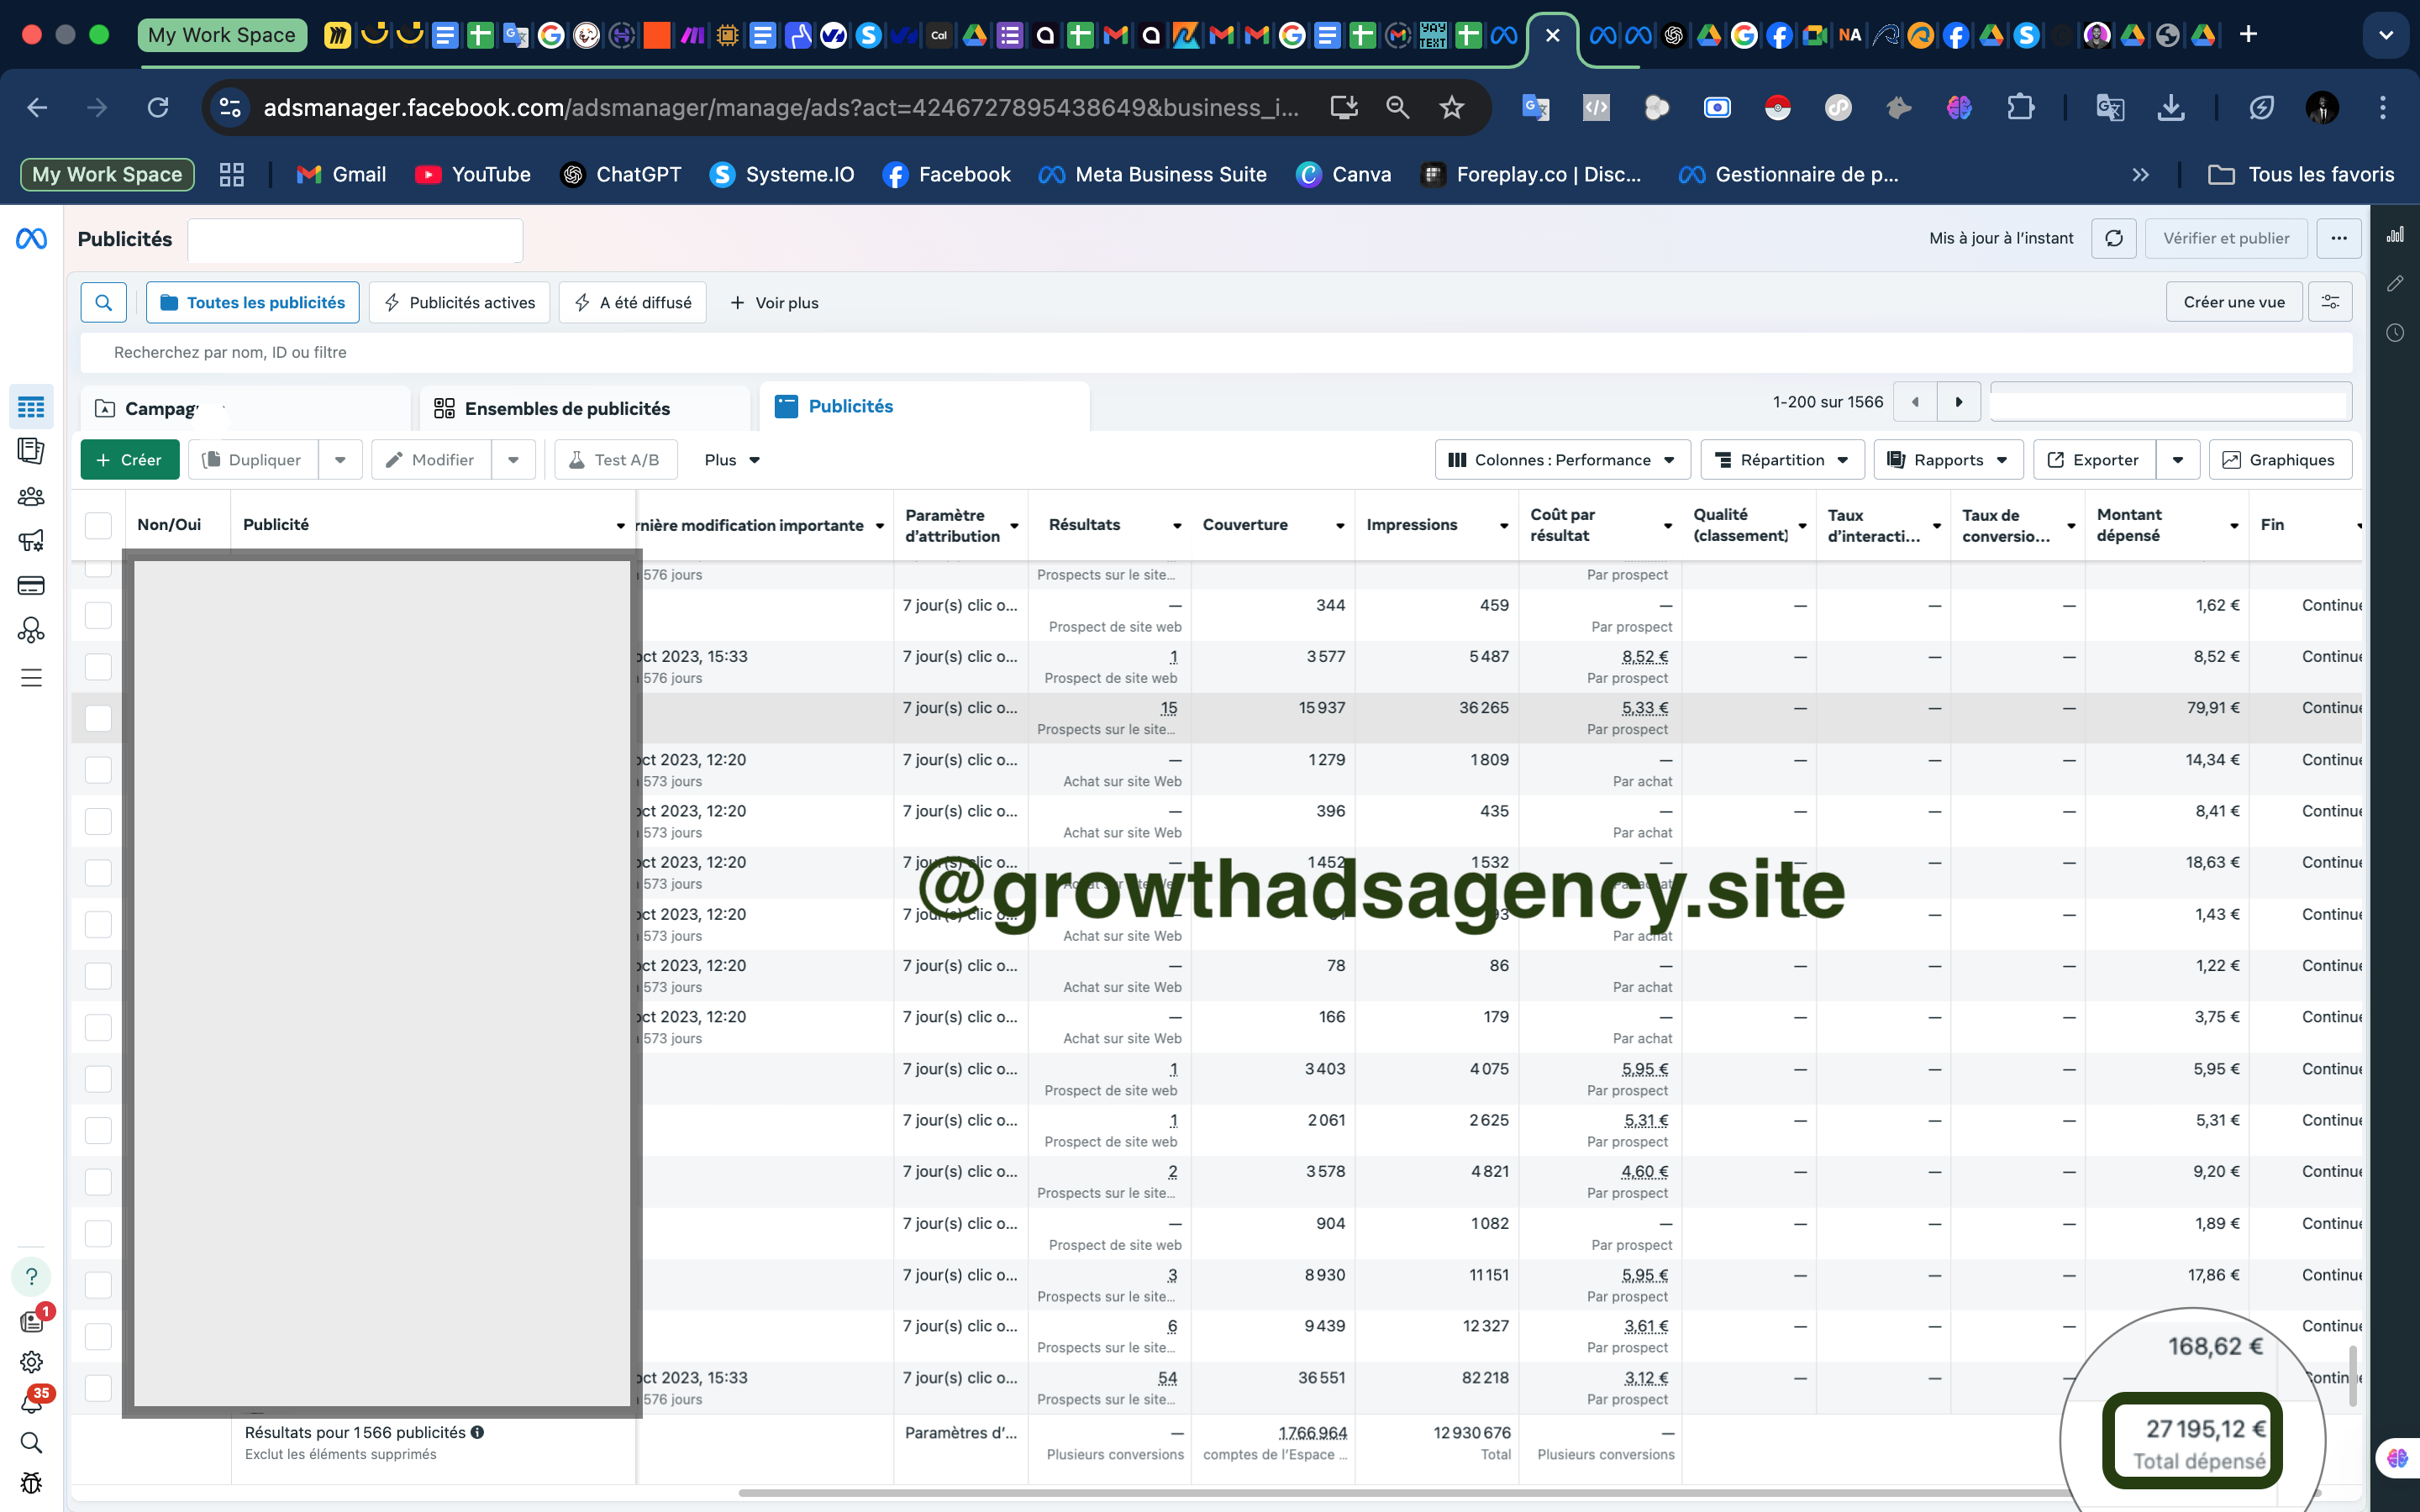Image resolution: width=2420 pixels, height=1512 pixels.
Task: Check the row with 18,63 € spent
Action: click(98, 872)
